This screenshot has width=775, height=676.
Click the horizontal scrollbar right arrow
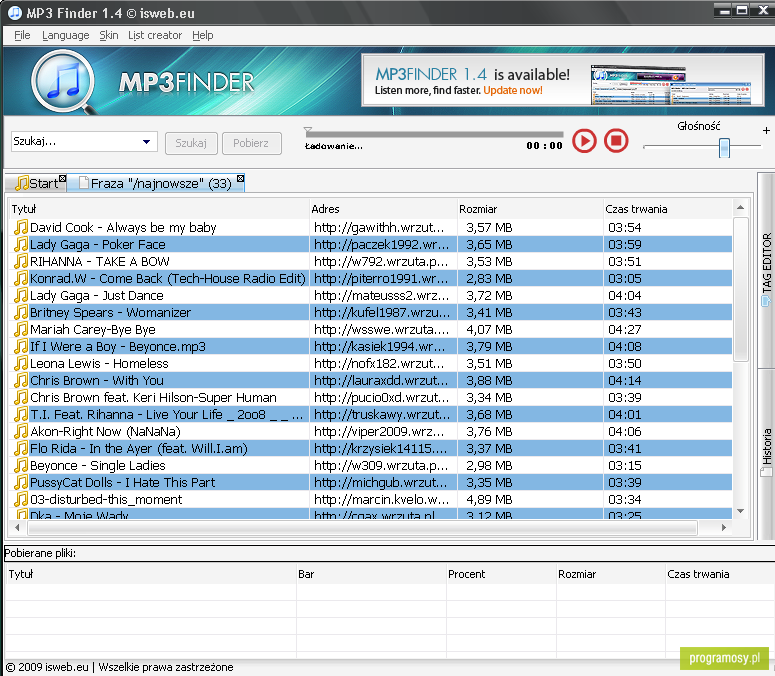tap(724, 527)
